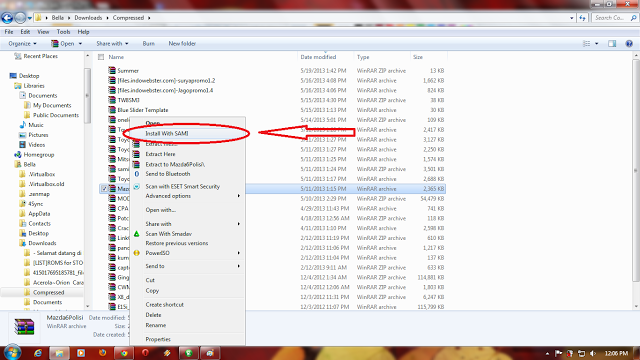Open the view options dropdown arrow
The width and height of the screenshot is (640, 360).
click(x=596, y=43)
